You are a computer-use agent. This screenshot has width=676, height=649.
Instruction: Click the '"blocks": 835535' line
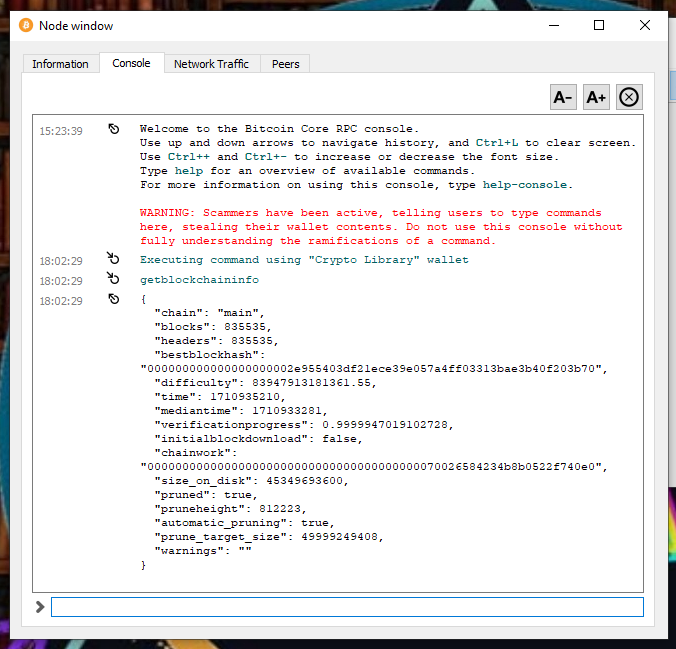click(213, 327)
